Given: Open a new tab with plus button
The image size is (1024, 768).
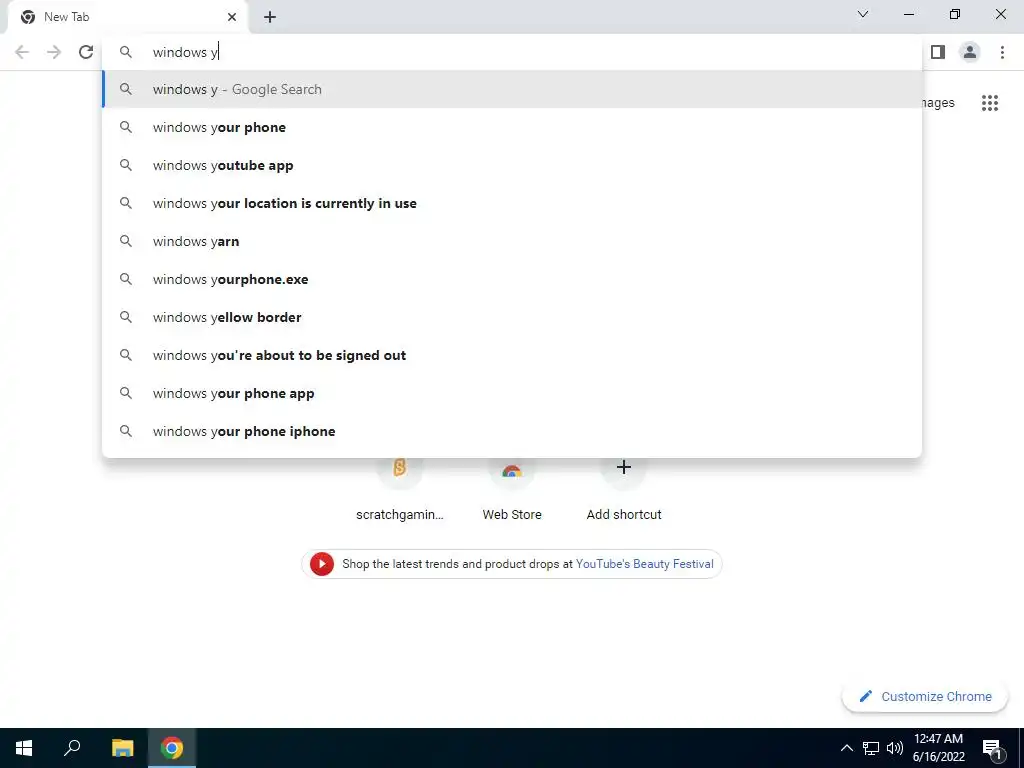Looking at the screenshot, I should [270, 17].
